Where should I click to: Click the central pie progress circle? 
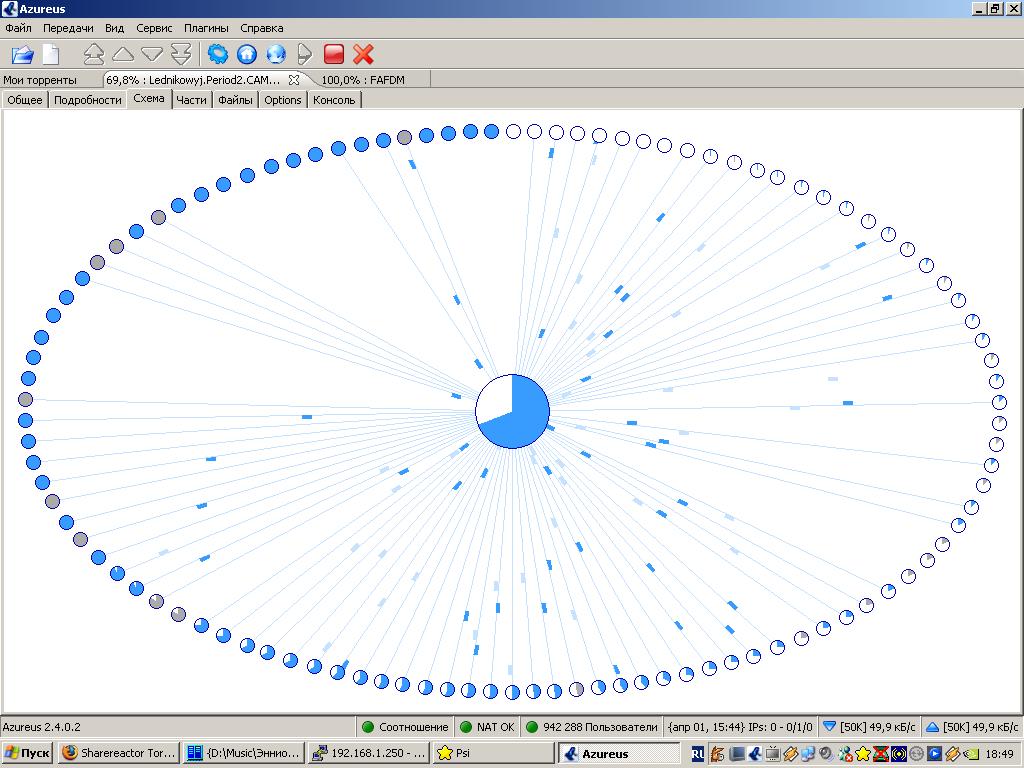pyautogui.click(x=512, y=411)
